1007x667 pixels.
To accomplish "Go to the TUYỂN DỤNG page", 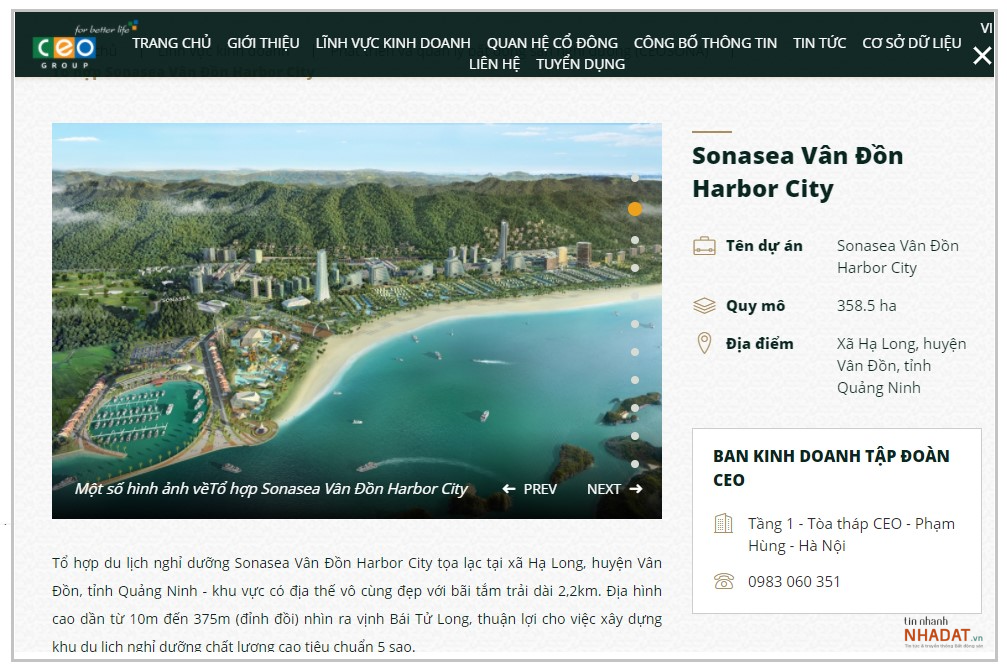I will tap(580, 64).
